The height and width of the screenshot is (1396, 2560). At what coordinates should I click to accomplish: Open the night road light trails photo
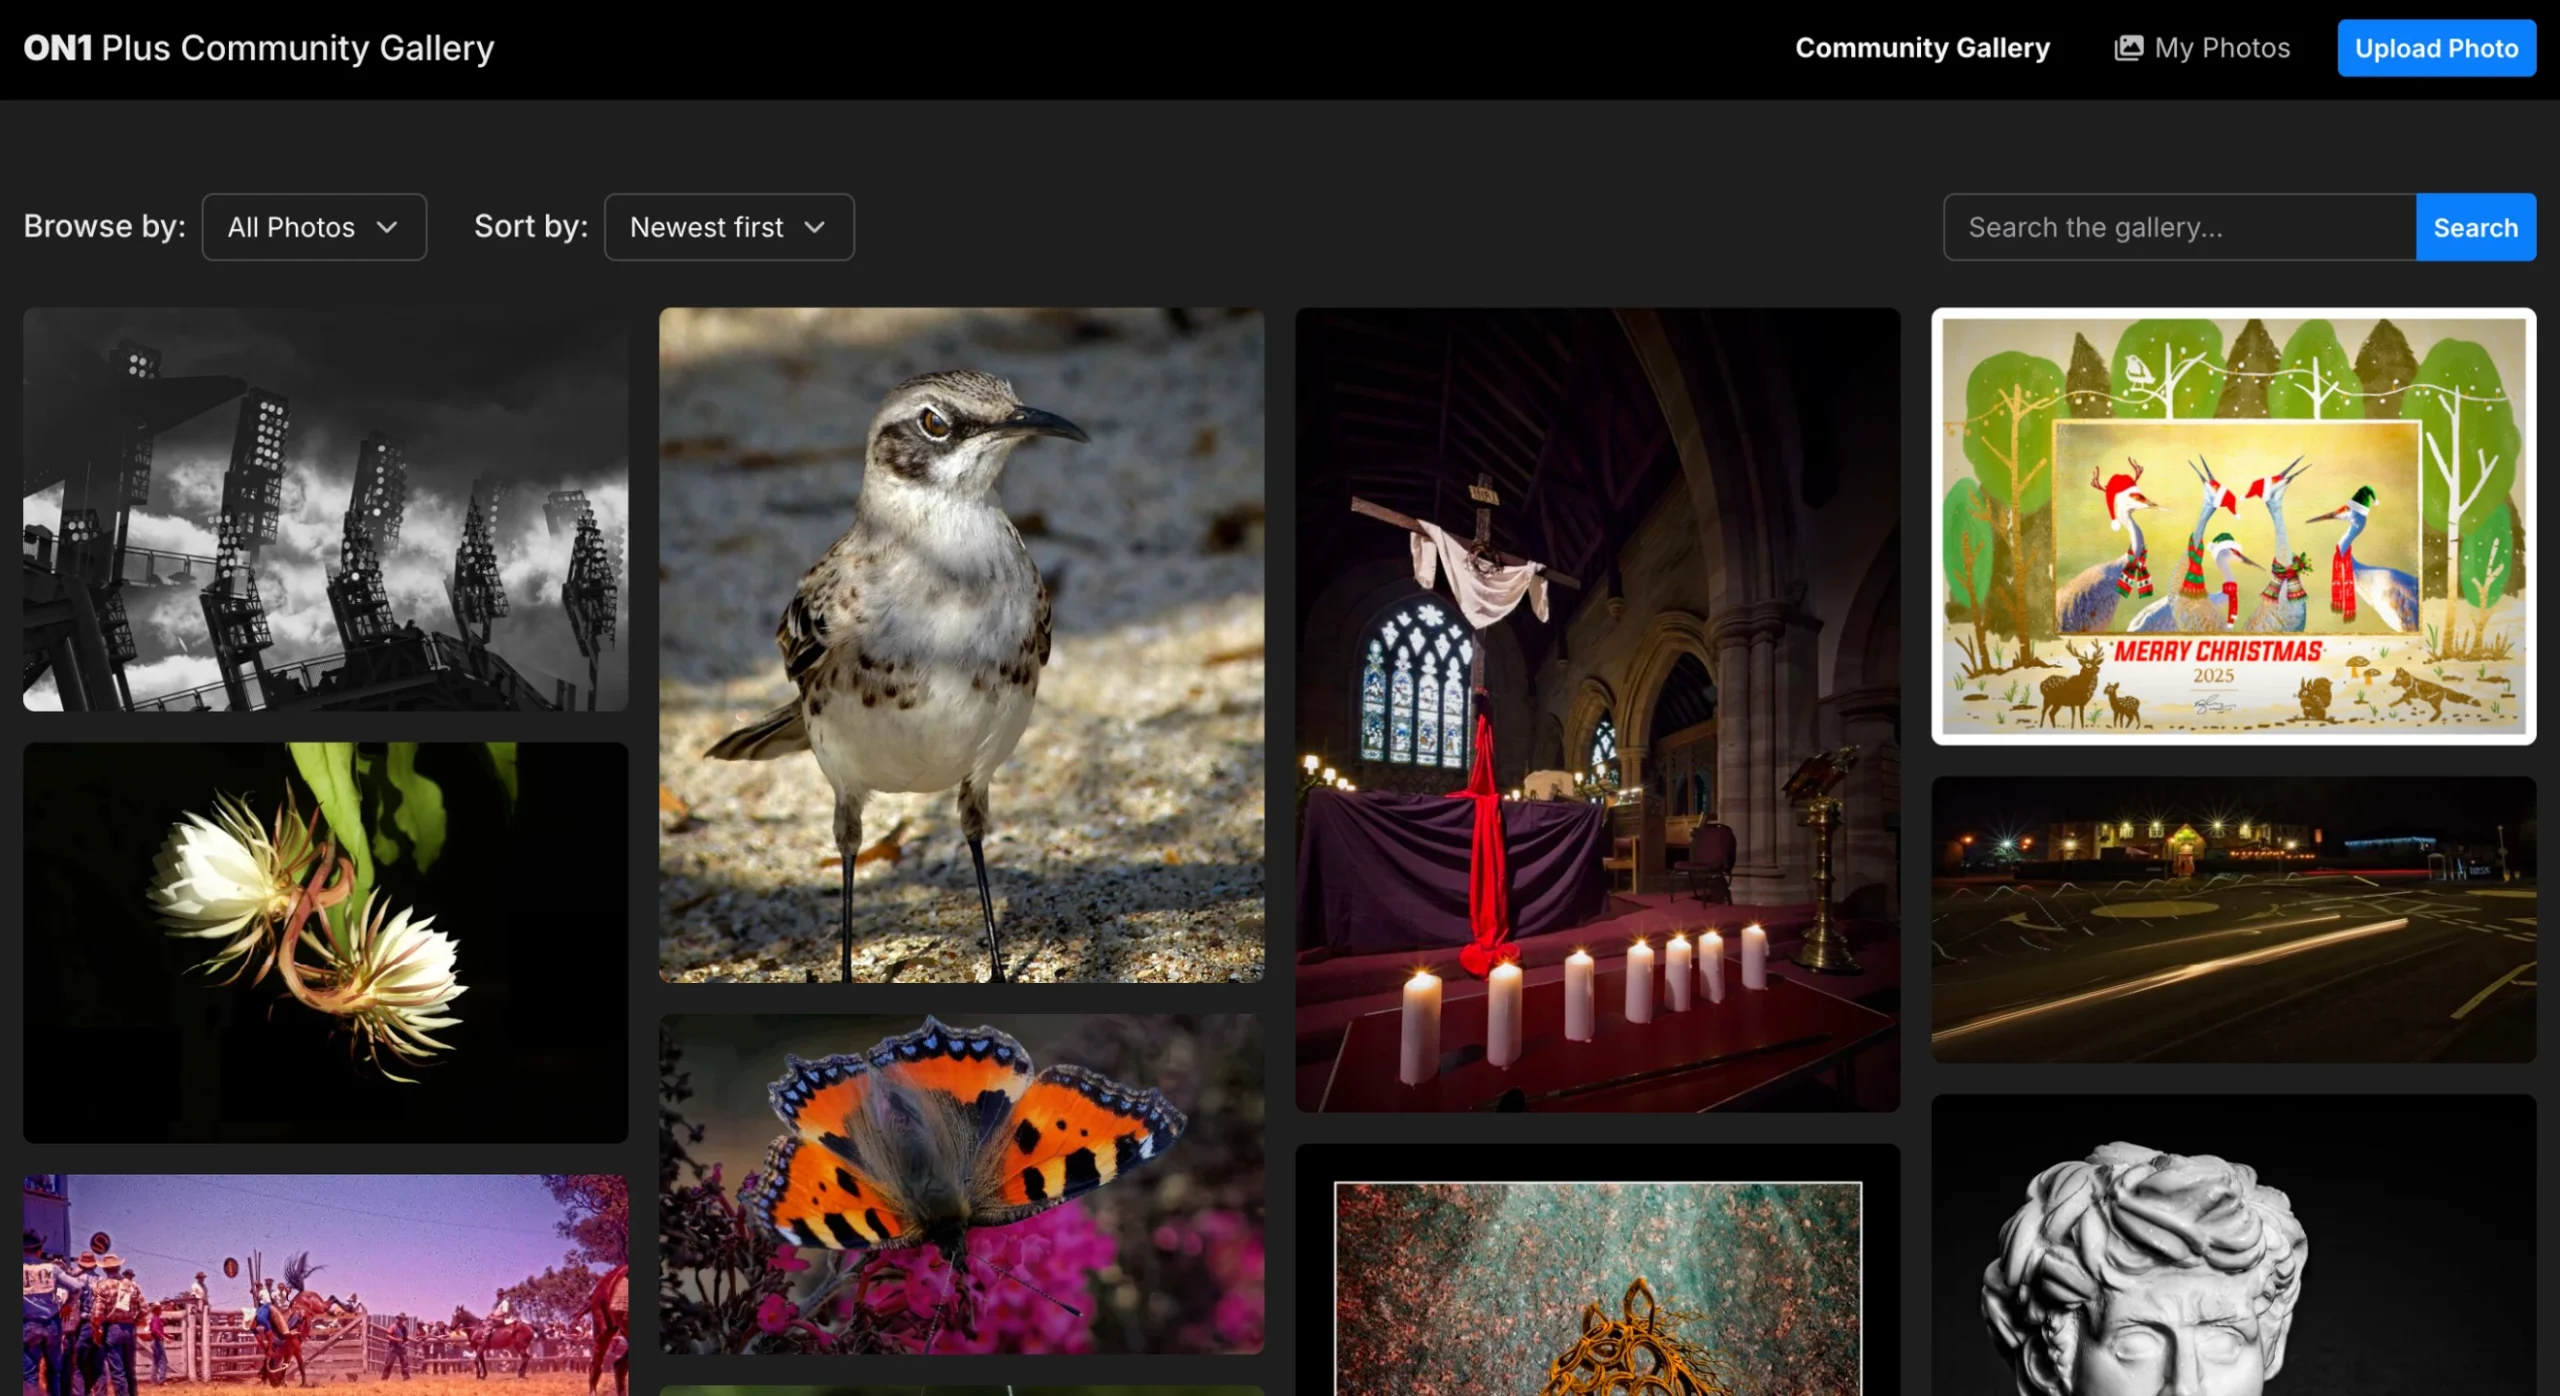(x=2233, y=920)
